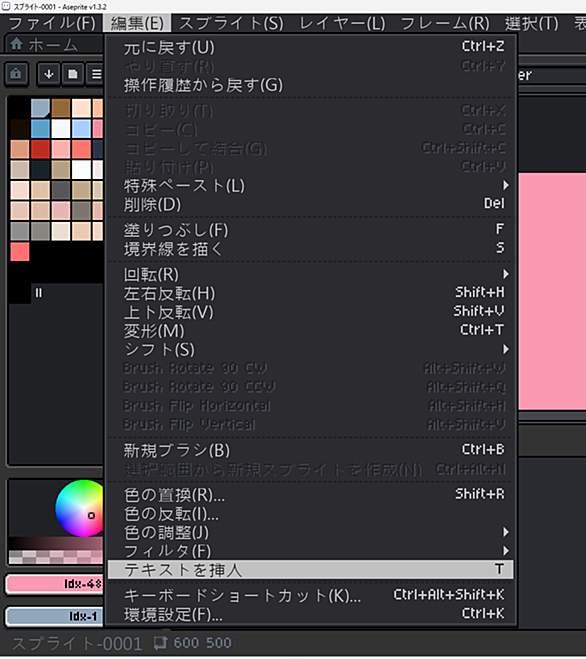Screen dimensions: 586x659
Task: Click the home icon on ホーム tab
Action: [x=17, y=44]
